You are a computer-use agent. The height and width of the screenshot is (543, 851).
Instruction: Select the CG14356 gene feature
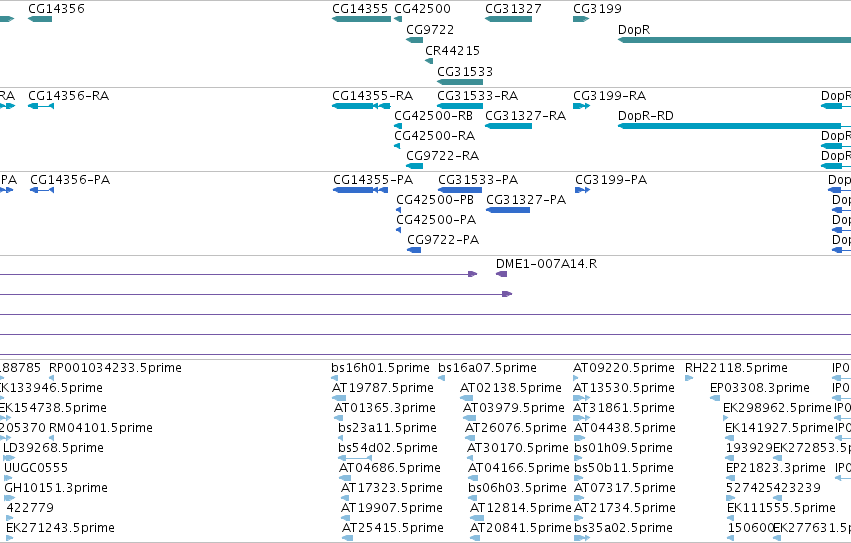(40, 19)
